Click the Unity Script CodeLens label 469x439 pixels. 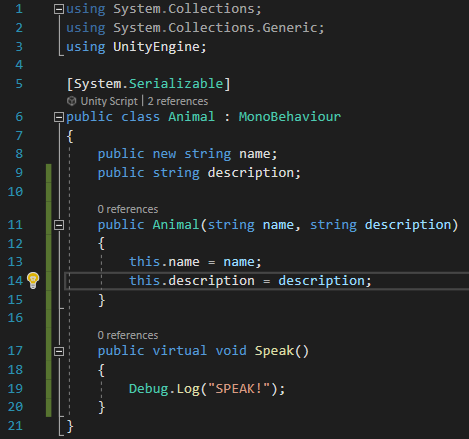[x=109, y=101]
